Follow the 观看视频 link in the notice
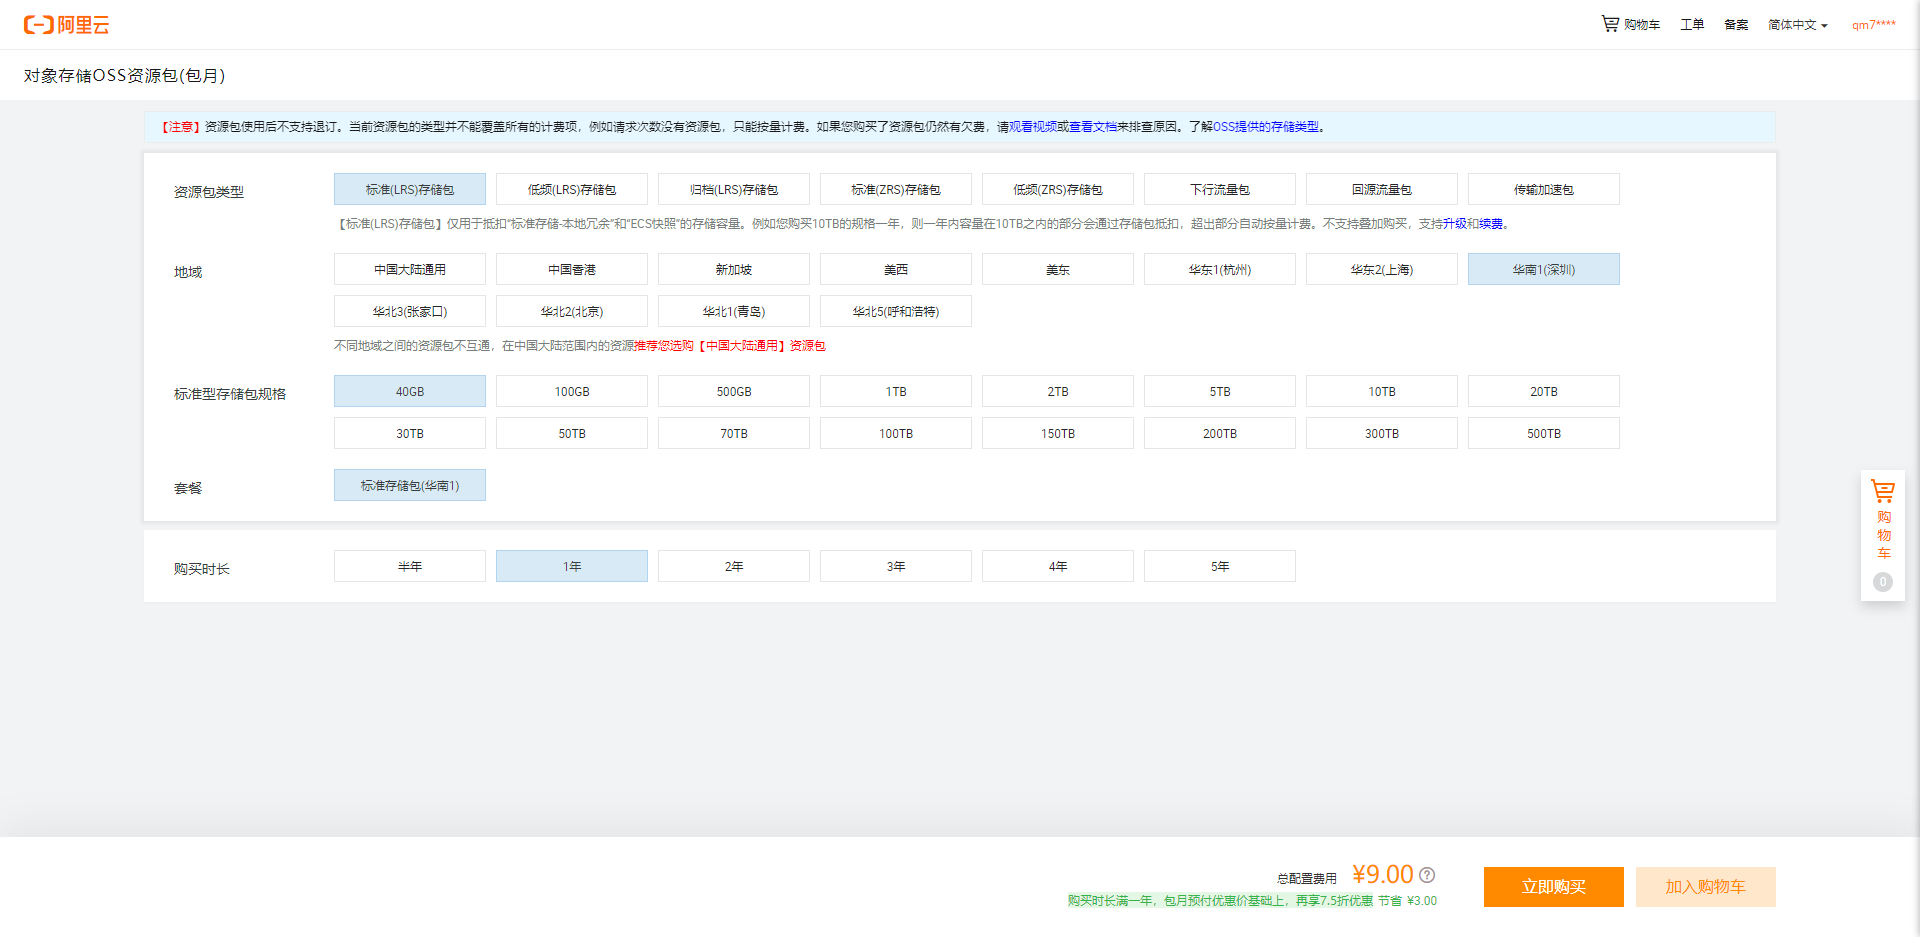The width and height of the screenshot is (1920, 937). point(1032,127)
